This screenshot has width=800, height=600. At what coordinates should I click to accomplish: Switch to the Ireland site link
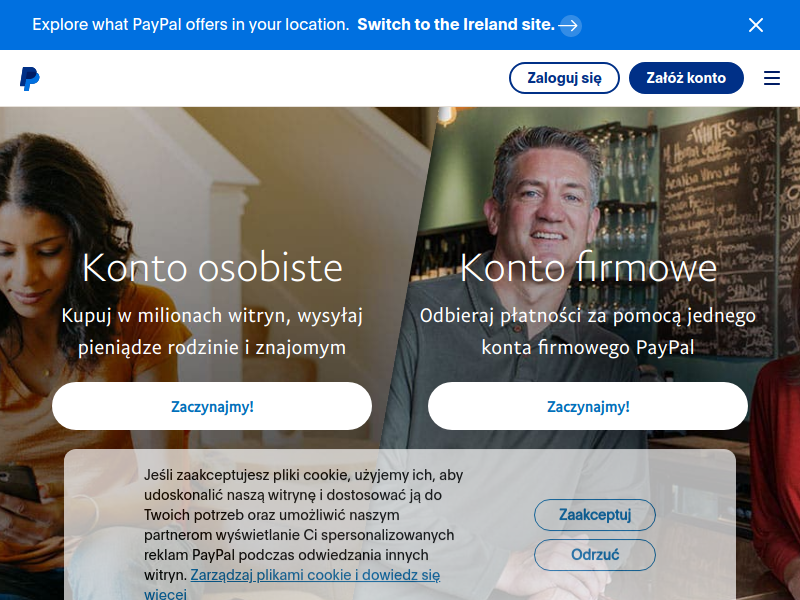(x=456, y=24)
